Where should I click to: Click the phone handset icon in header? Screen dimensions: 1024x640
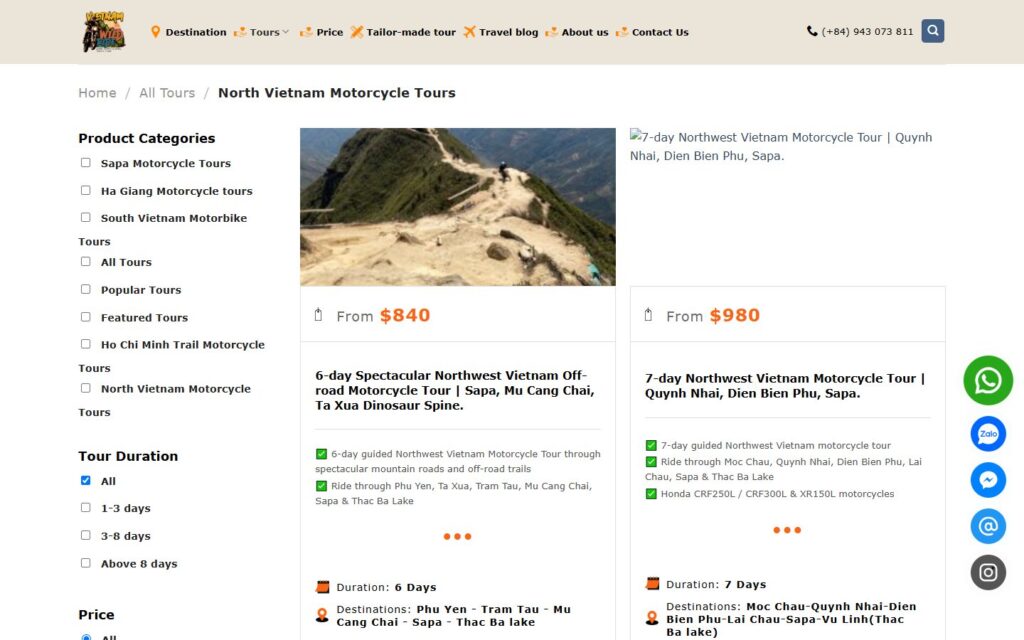coord(812,31)
